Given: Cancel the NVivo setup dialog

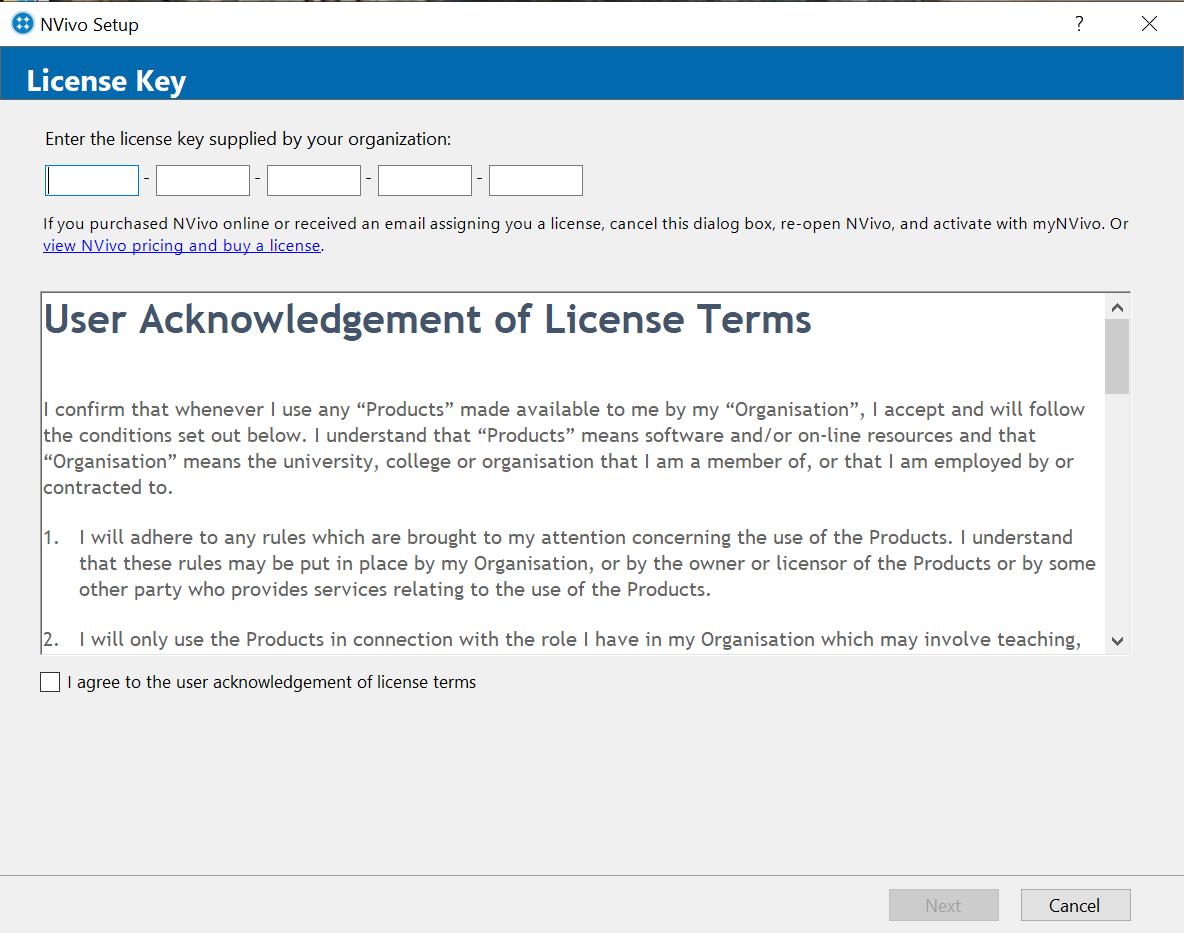Looking at the screenshot, I should click(x=1075, y=905).
